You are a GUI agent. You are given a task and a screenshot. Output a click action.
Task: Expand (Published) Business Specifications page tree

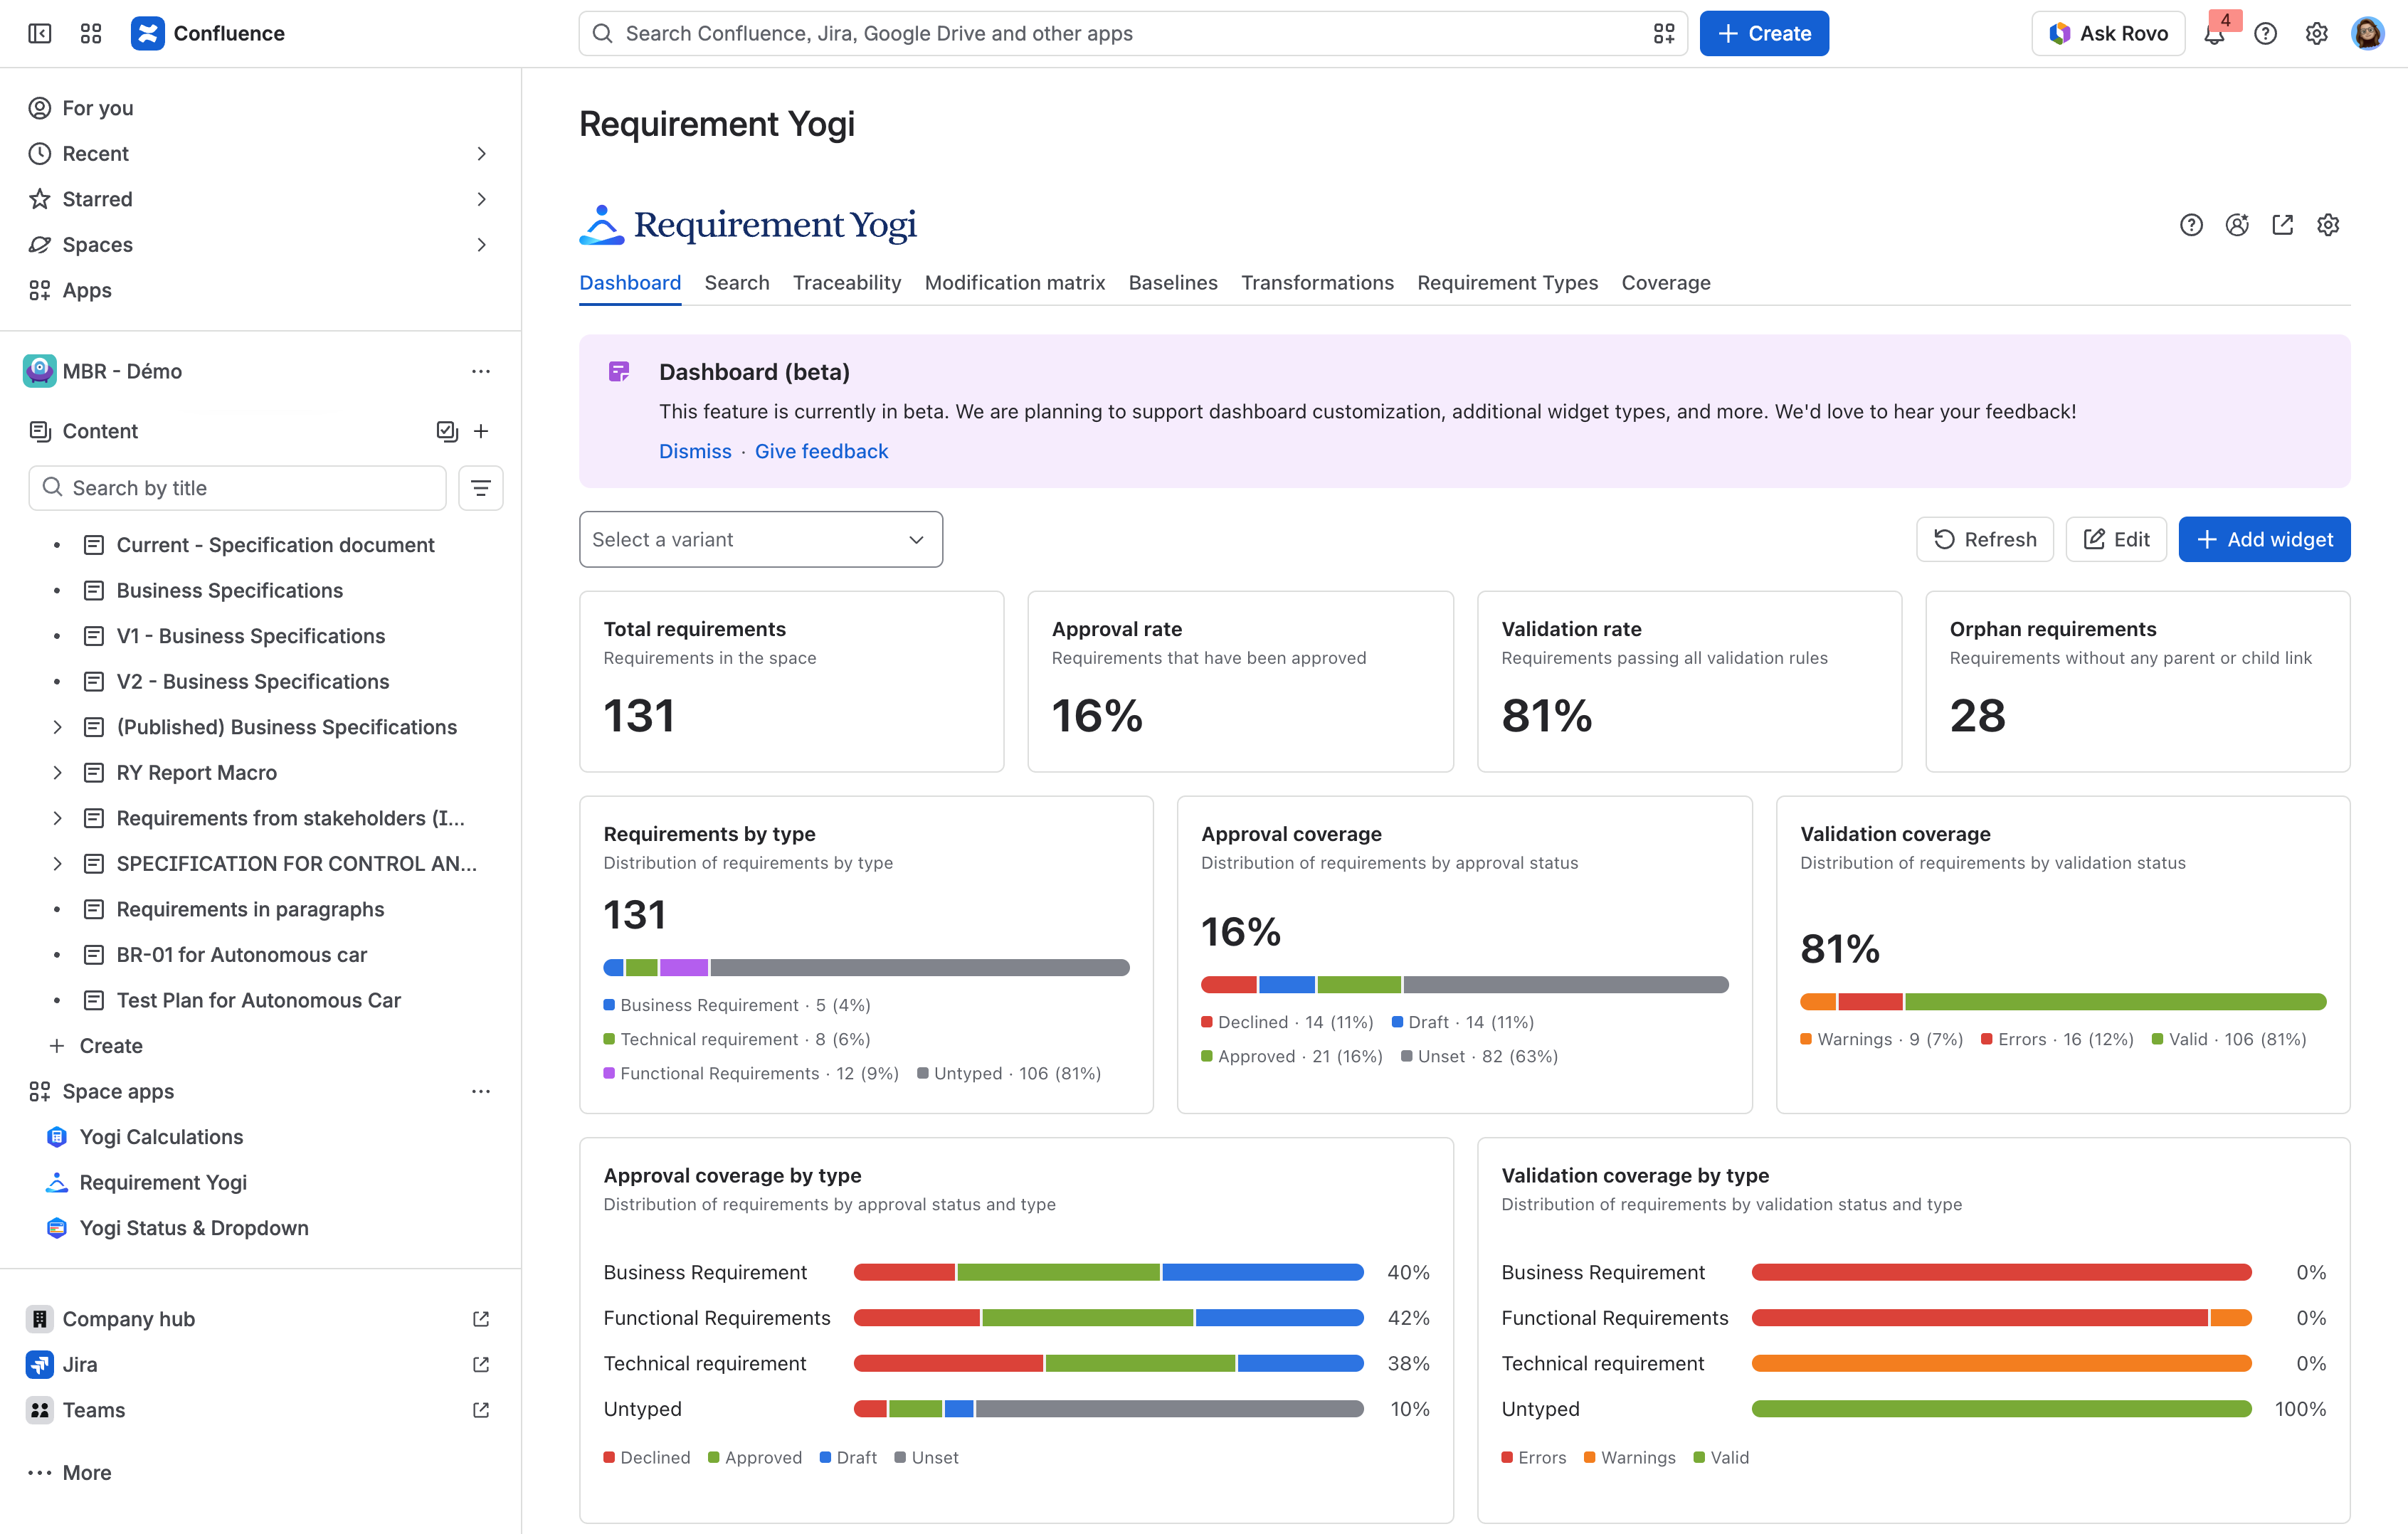(57, 727)
